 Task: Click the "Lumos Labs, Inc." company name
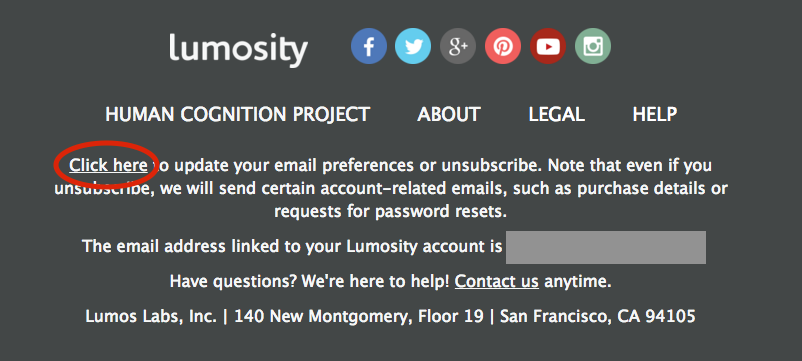151,317
